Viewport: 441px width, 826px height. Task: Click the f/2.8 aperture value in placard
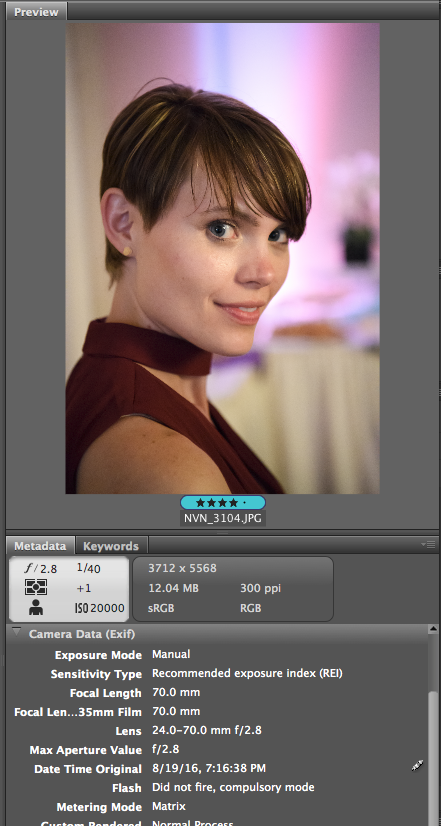pyautogui.click(x=41, y=568)
